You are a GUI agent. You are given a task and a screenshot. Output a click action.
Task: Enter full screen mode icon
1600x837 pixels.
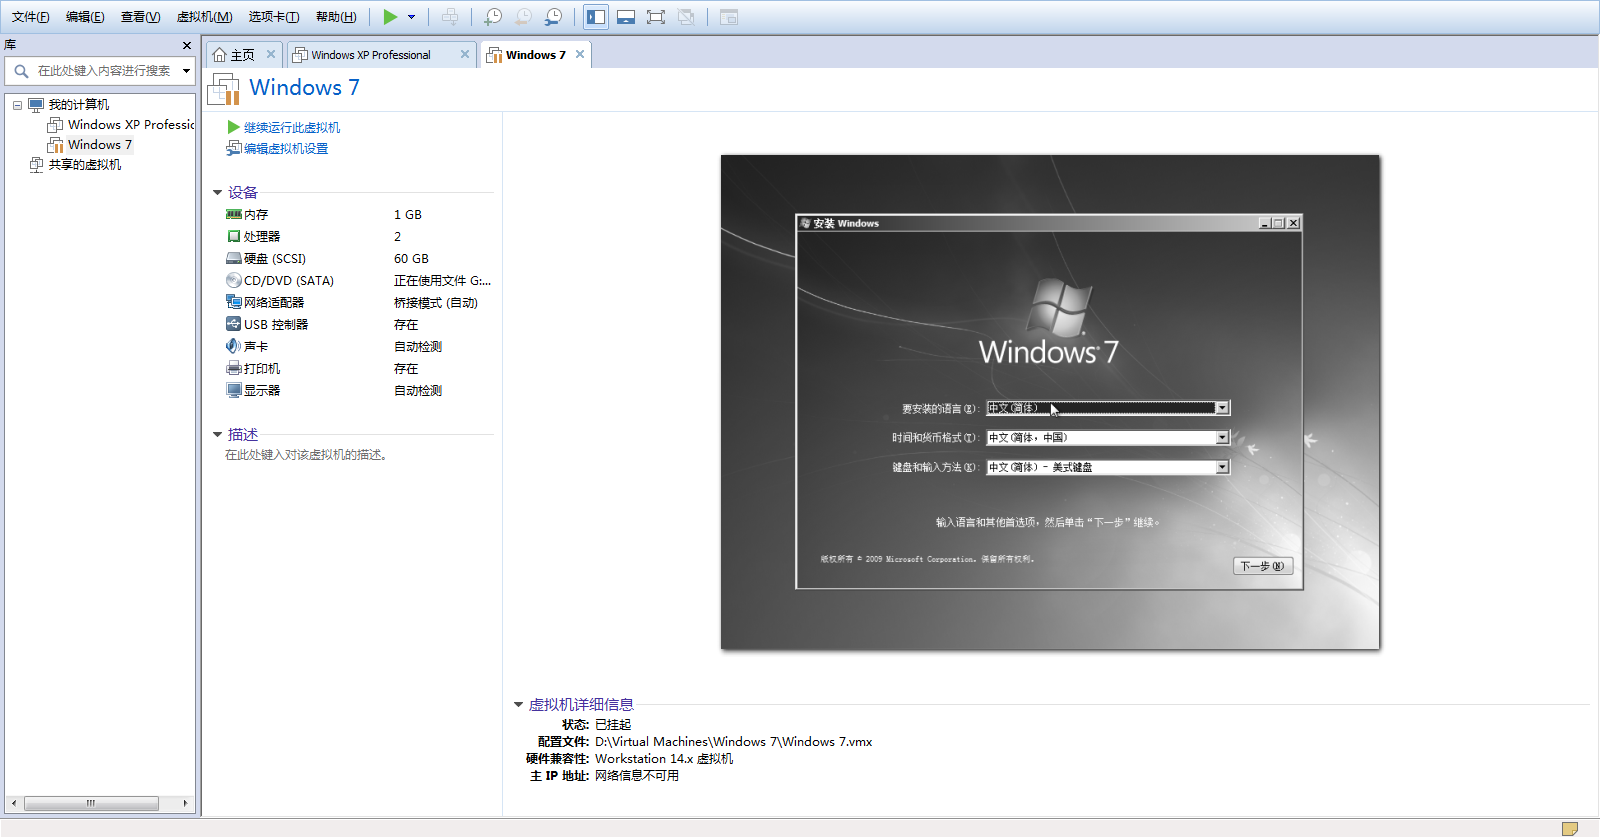[656, 17]
